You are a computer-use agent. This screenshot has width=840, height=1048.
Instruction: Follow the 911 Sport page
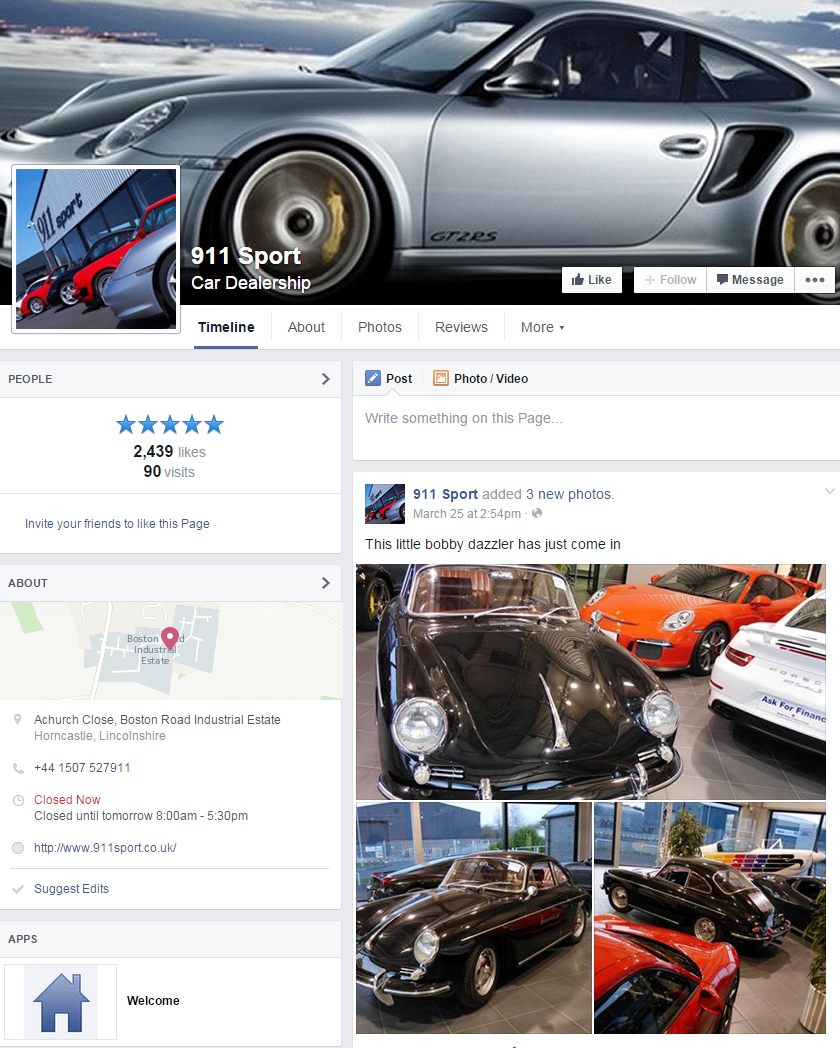point(670,279)
